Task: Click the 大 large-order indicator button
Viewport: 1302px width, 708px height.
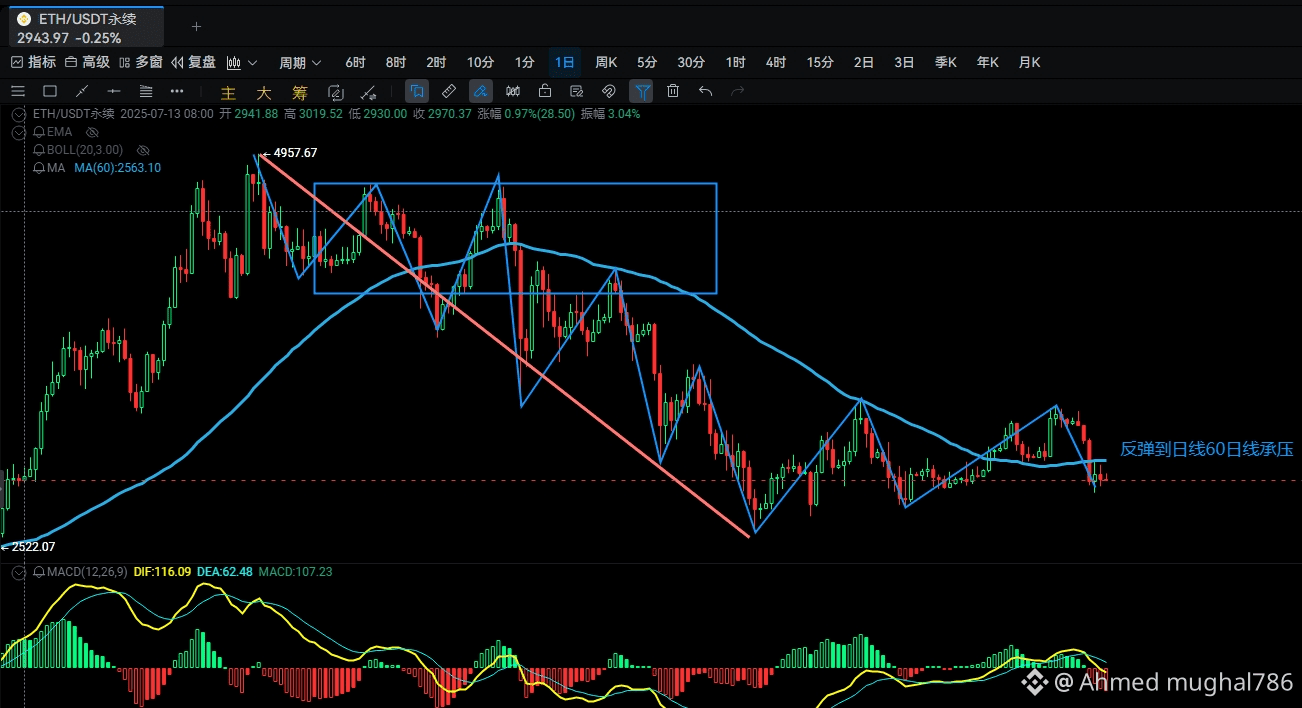Action: click(264, 92)
